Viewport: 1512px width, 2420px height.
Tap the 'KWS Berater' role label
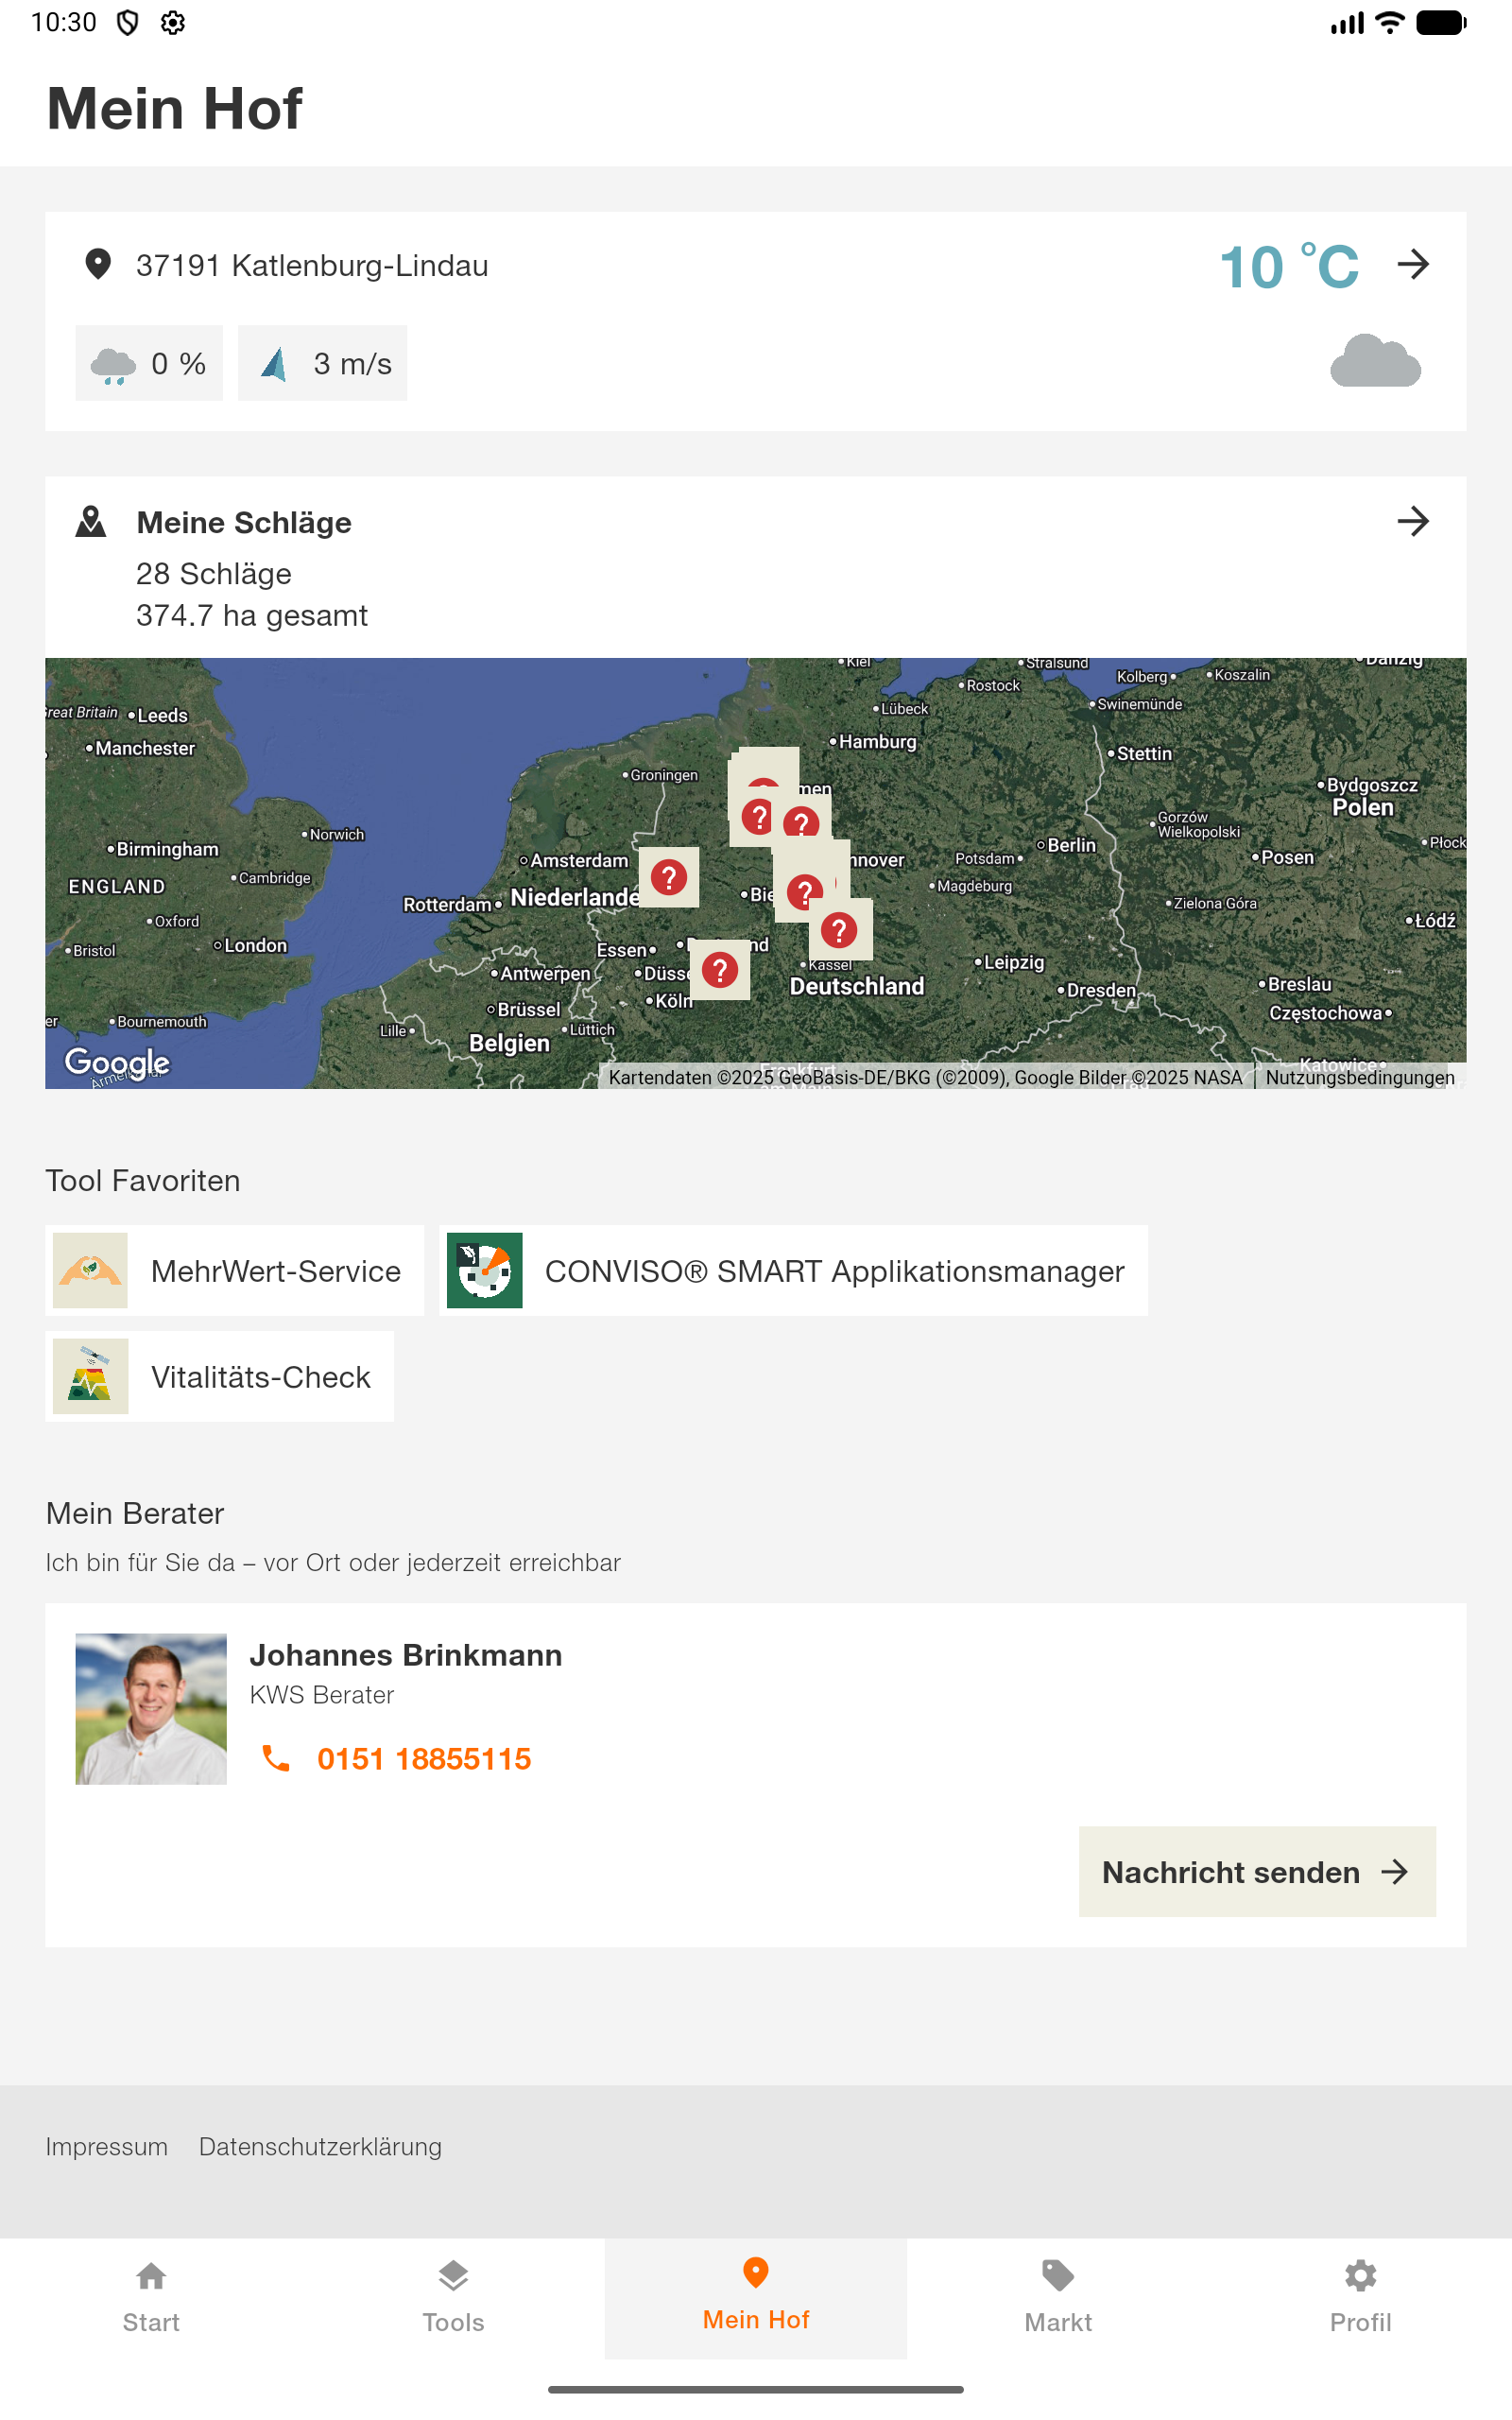coord(322,1695)
